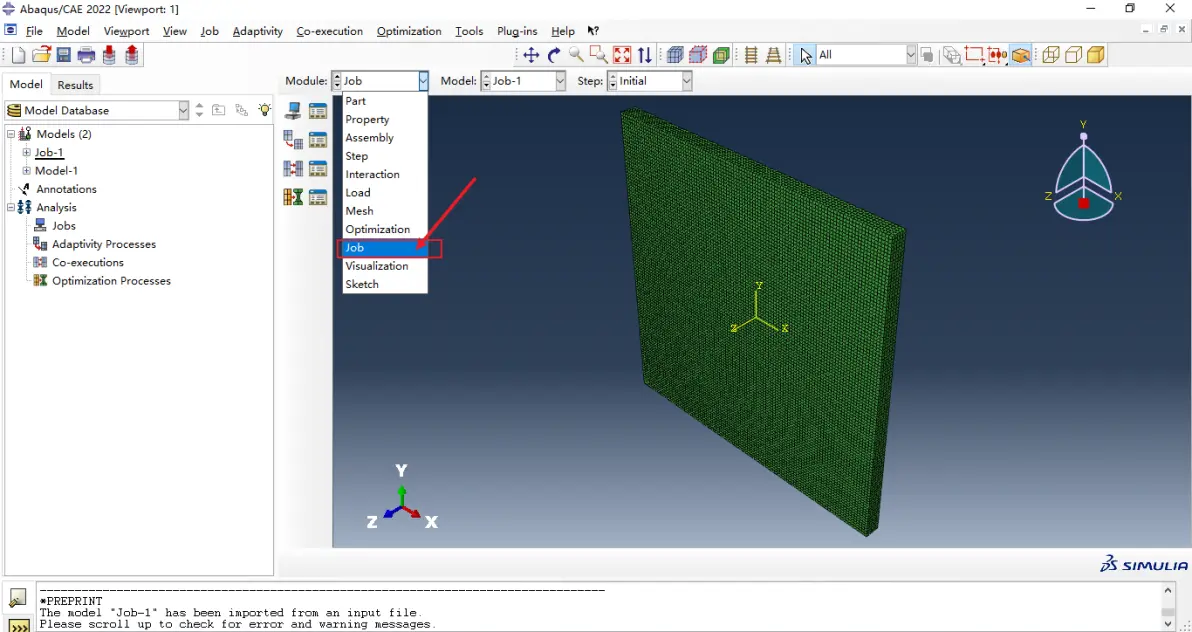Select the Pan View tool

(x=531, y=55)
